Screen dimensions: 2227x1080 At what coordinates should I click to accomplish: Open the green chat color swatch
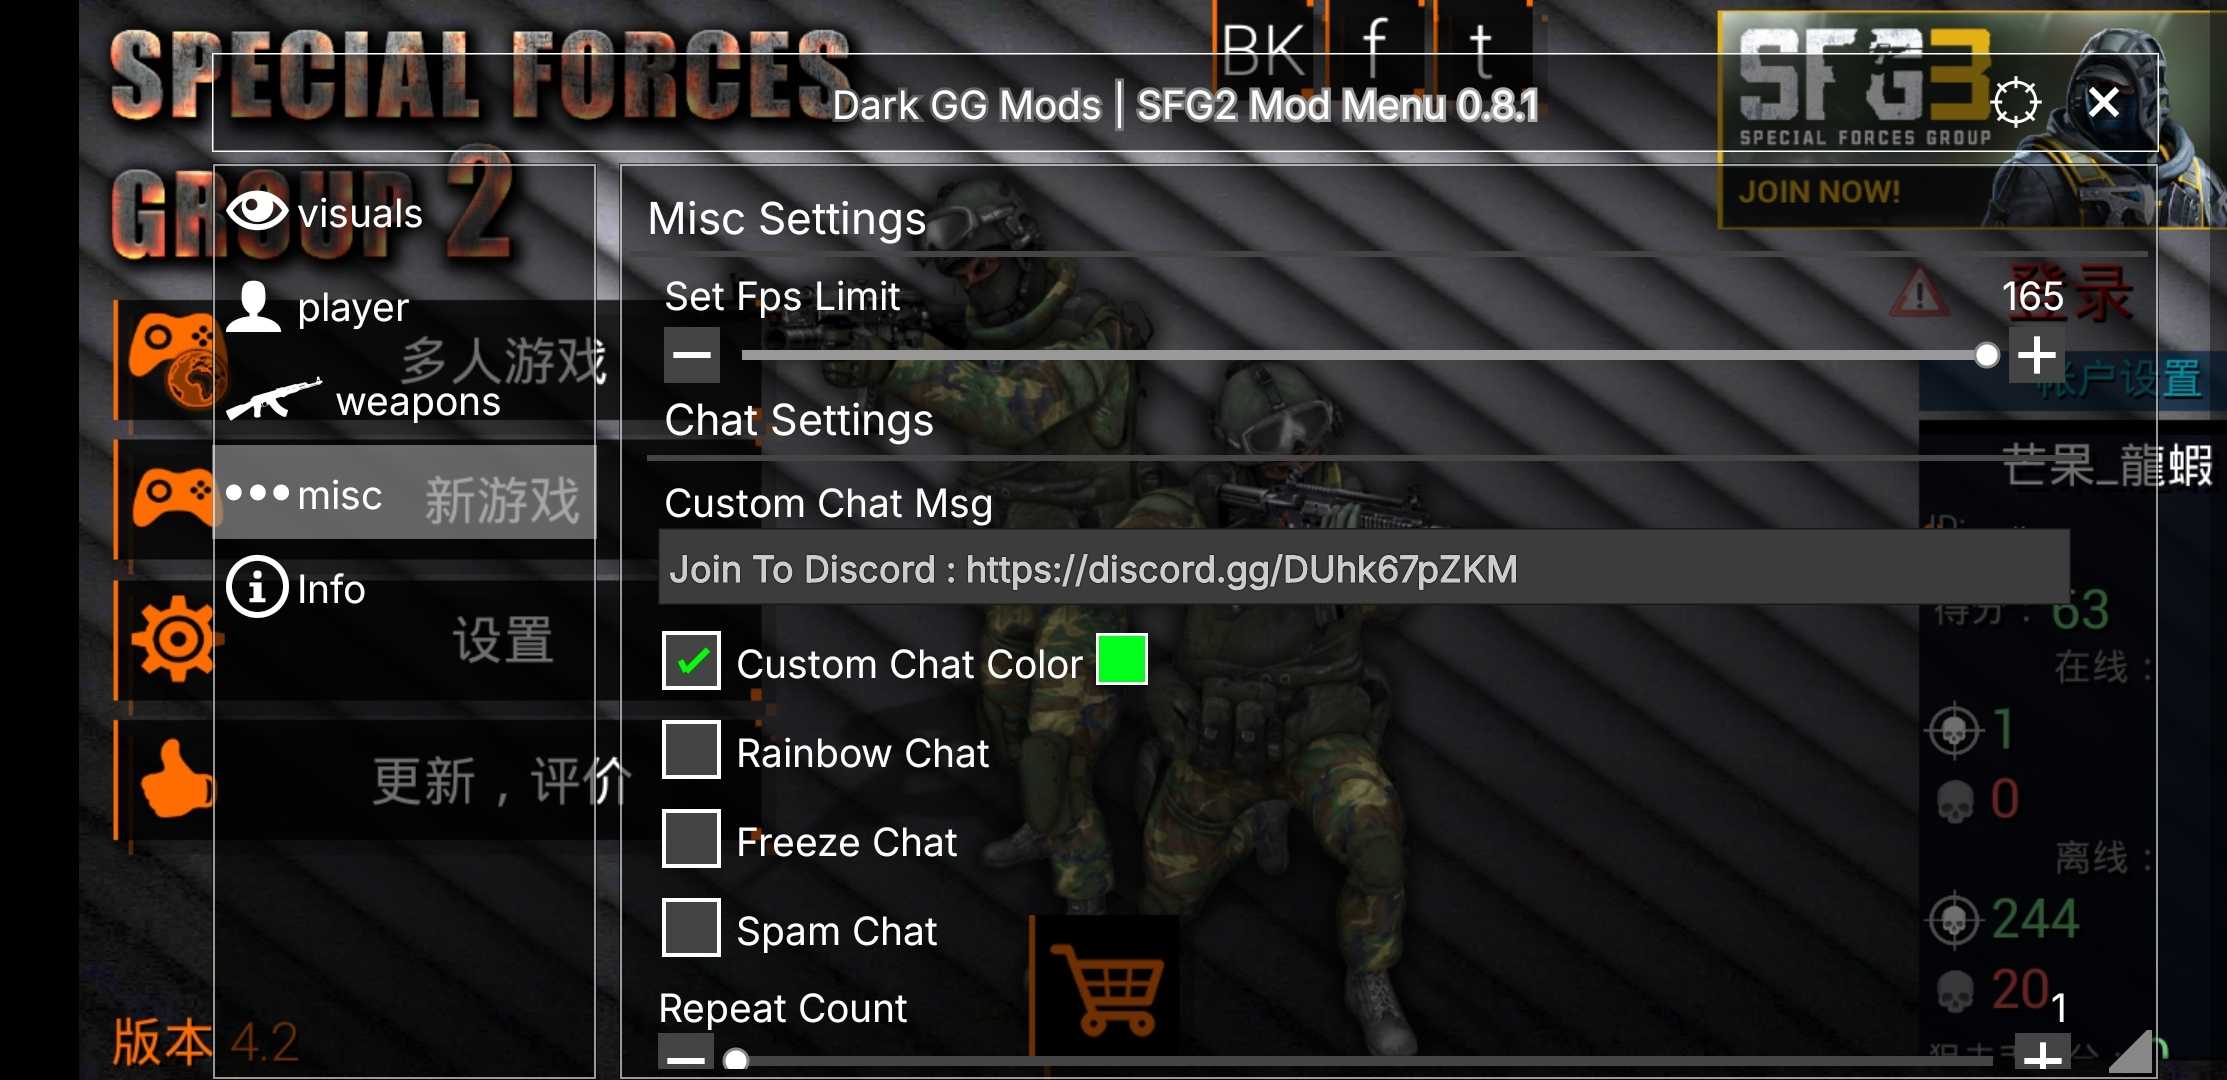pos(1122,660)
